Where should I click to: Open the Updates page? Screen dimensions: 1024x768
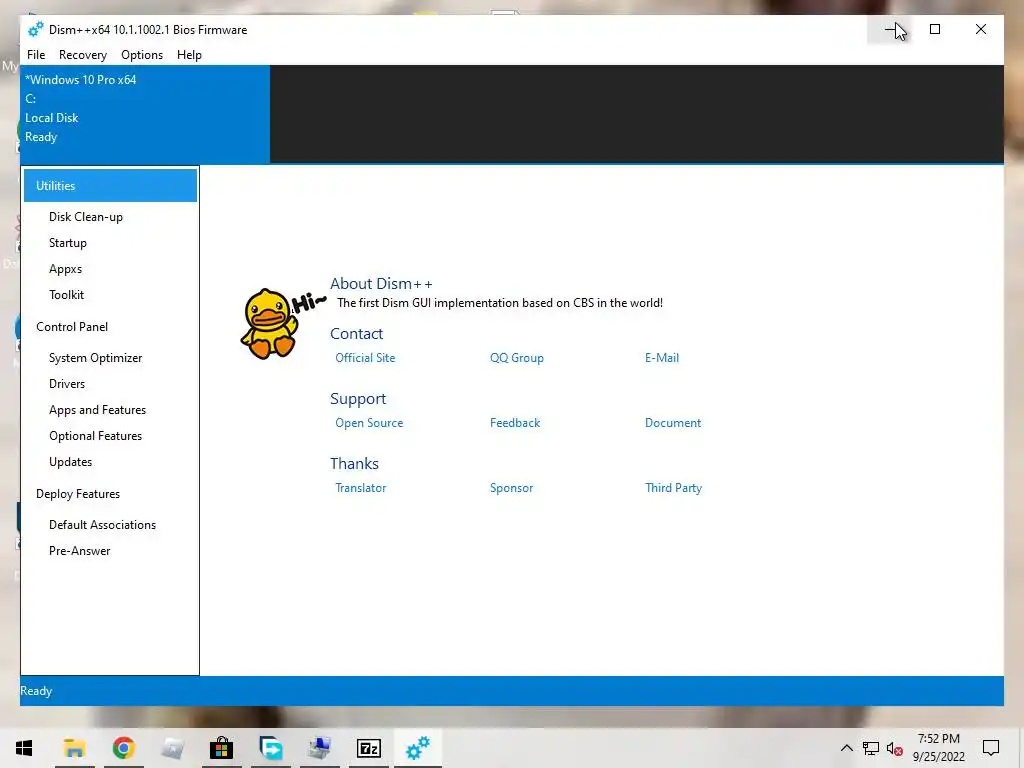tap(71, 462)
